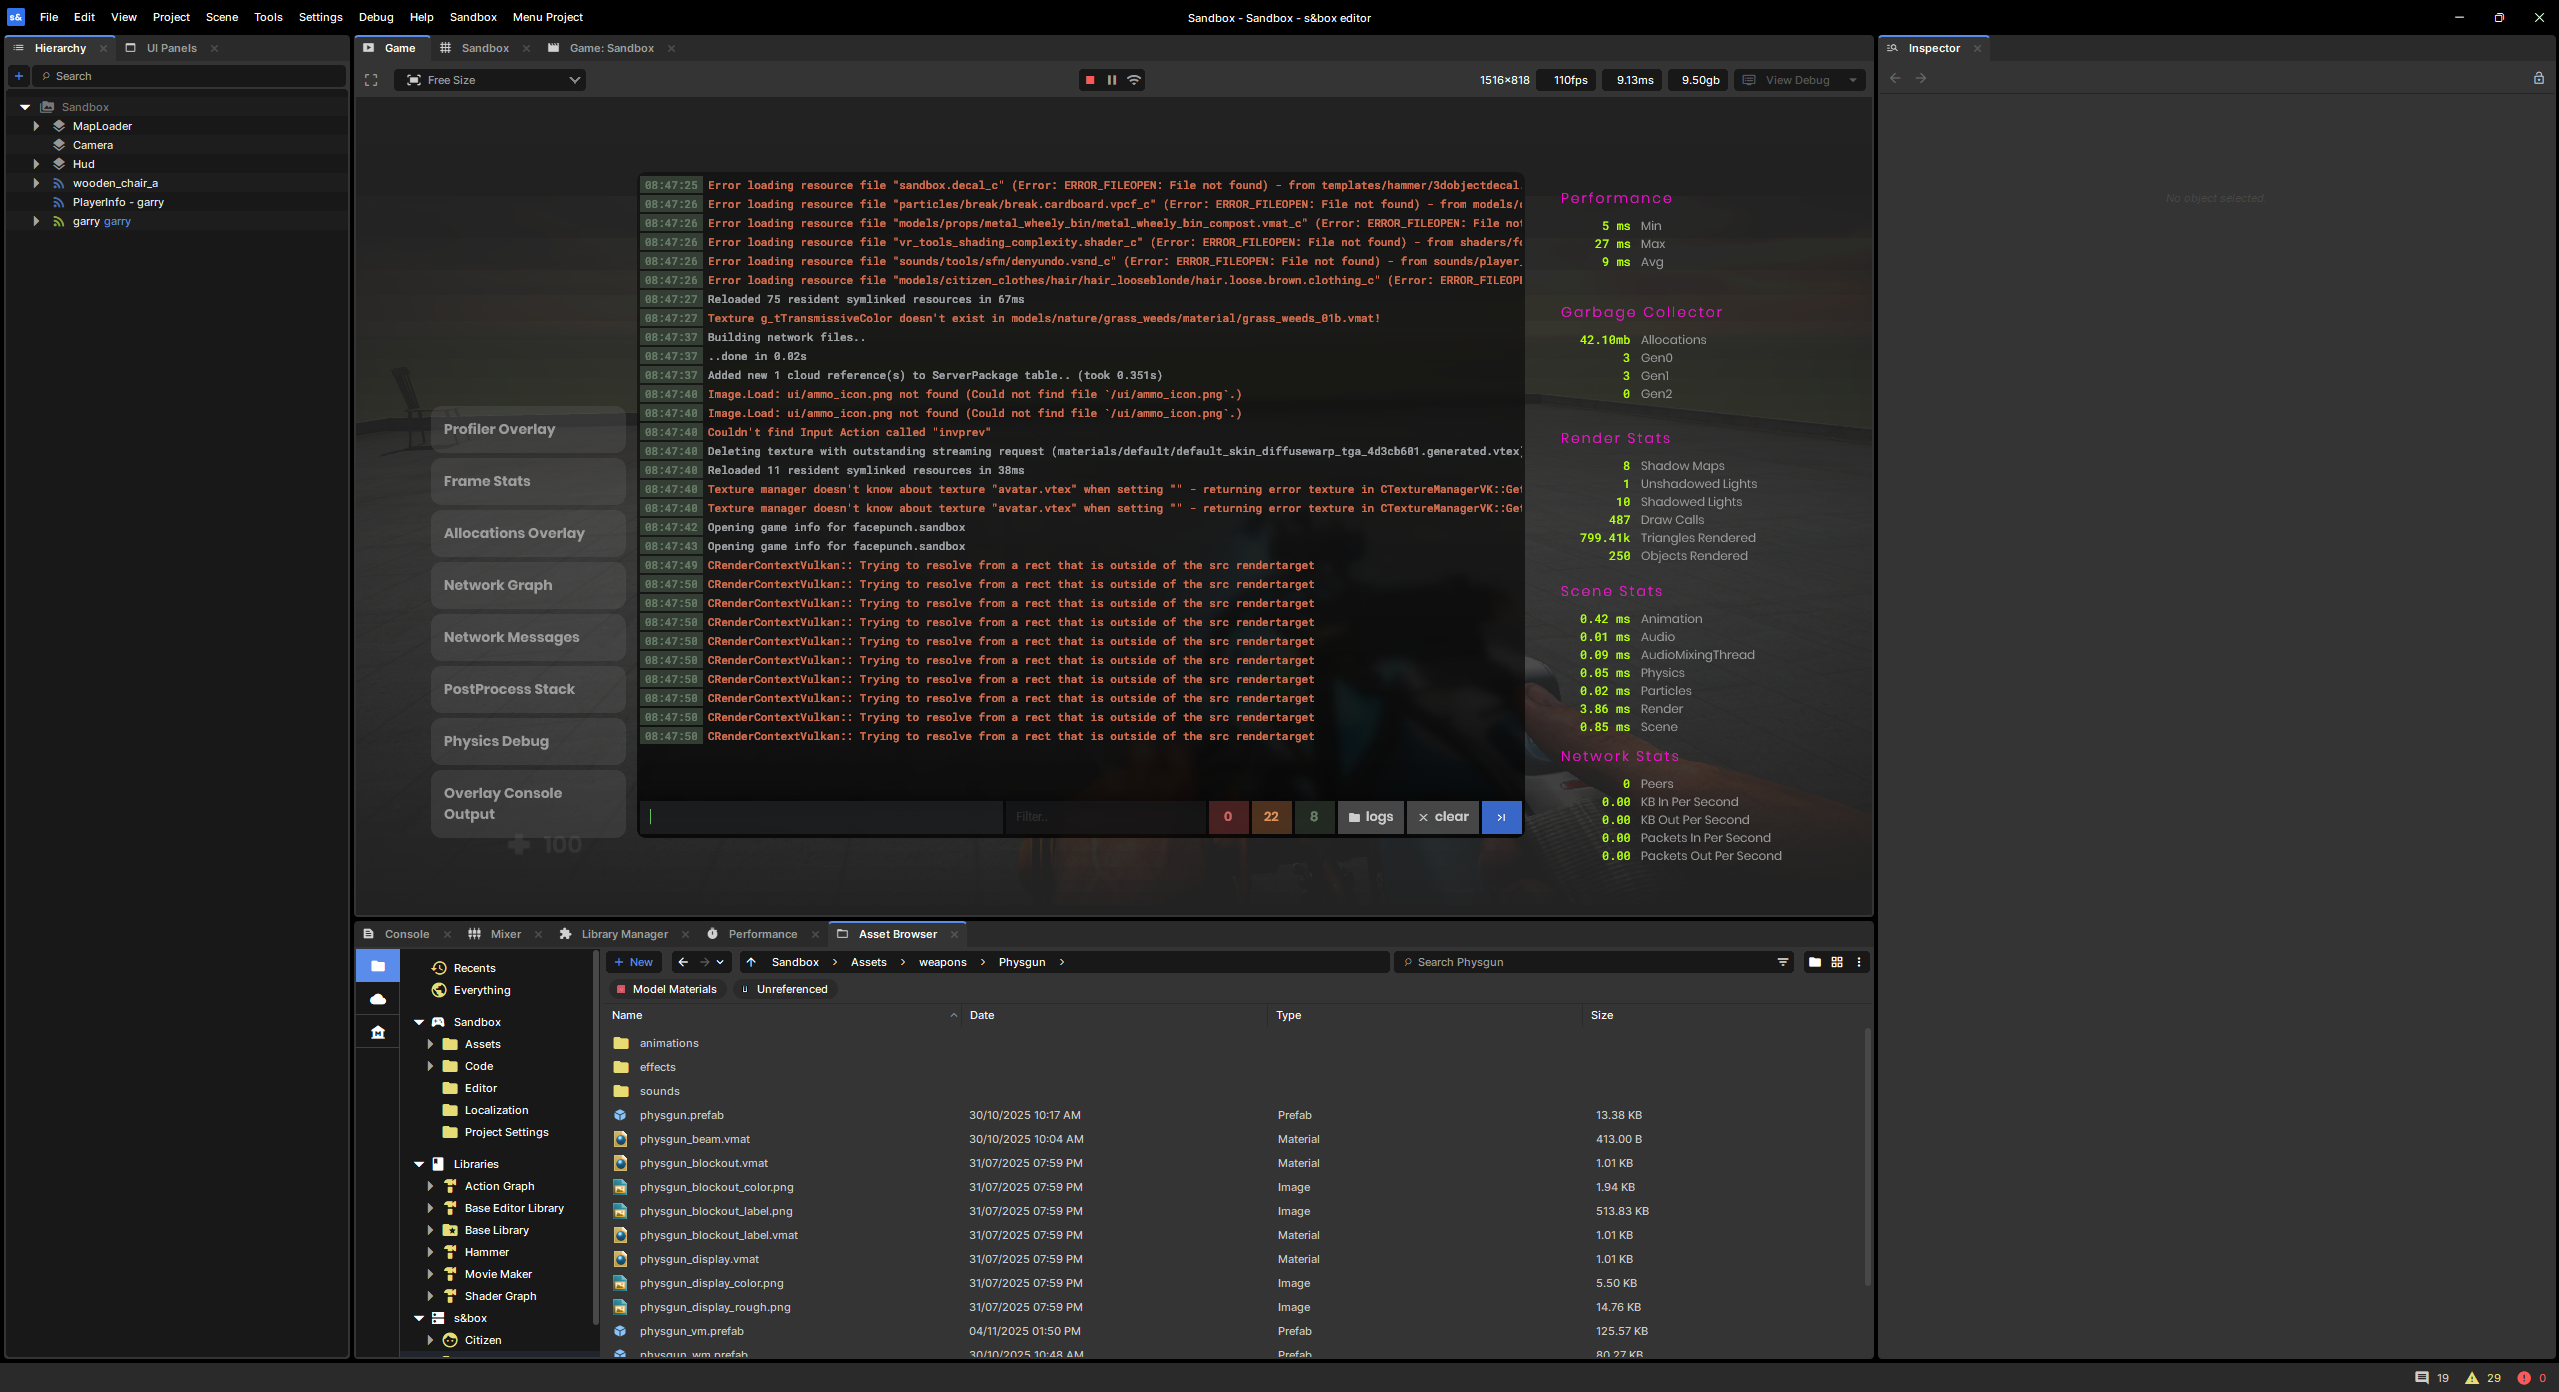Switch asset browser to grid view
The image size is (2559, 1392).
tap(1837, 962)
